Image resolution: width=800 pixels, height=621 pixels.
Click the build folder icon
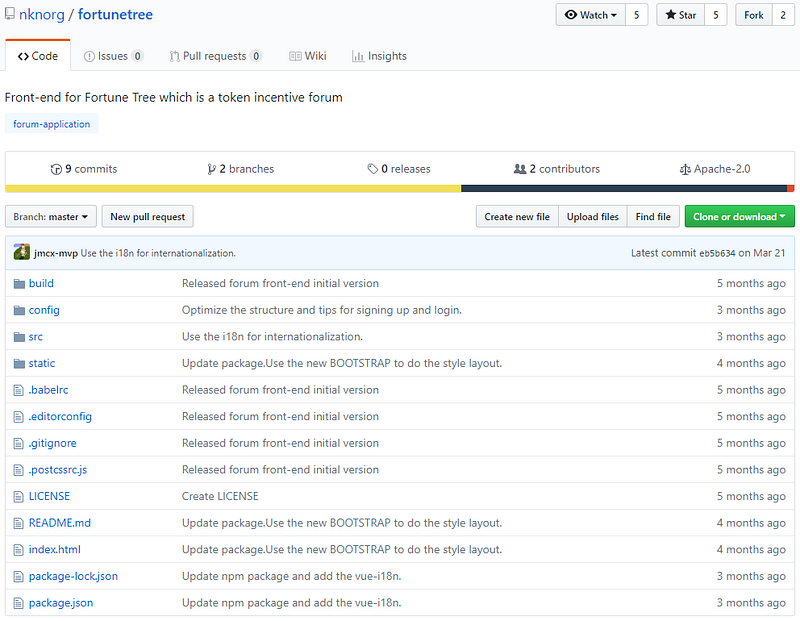[19, 284]
